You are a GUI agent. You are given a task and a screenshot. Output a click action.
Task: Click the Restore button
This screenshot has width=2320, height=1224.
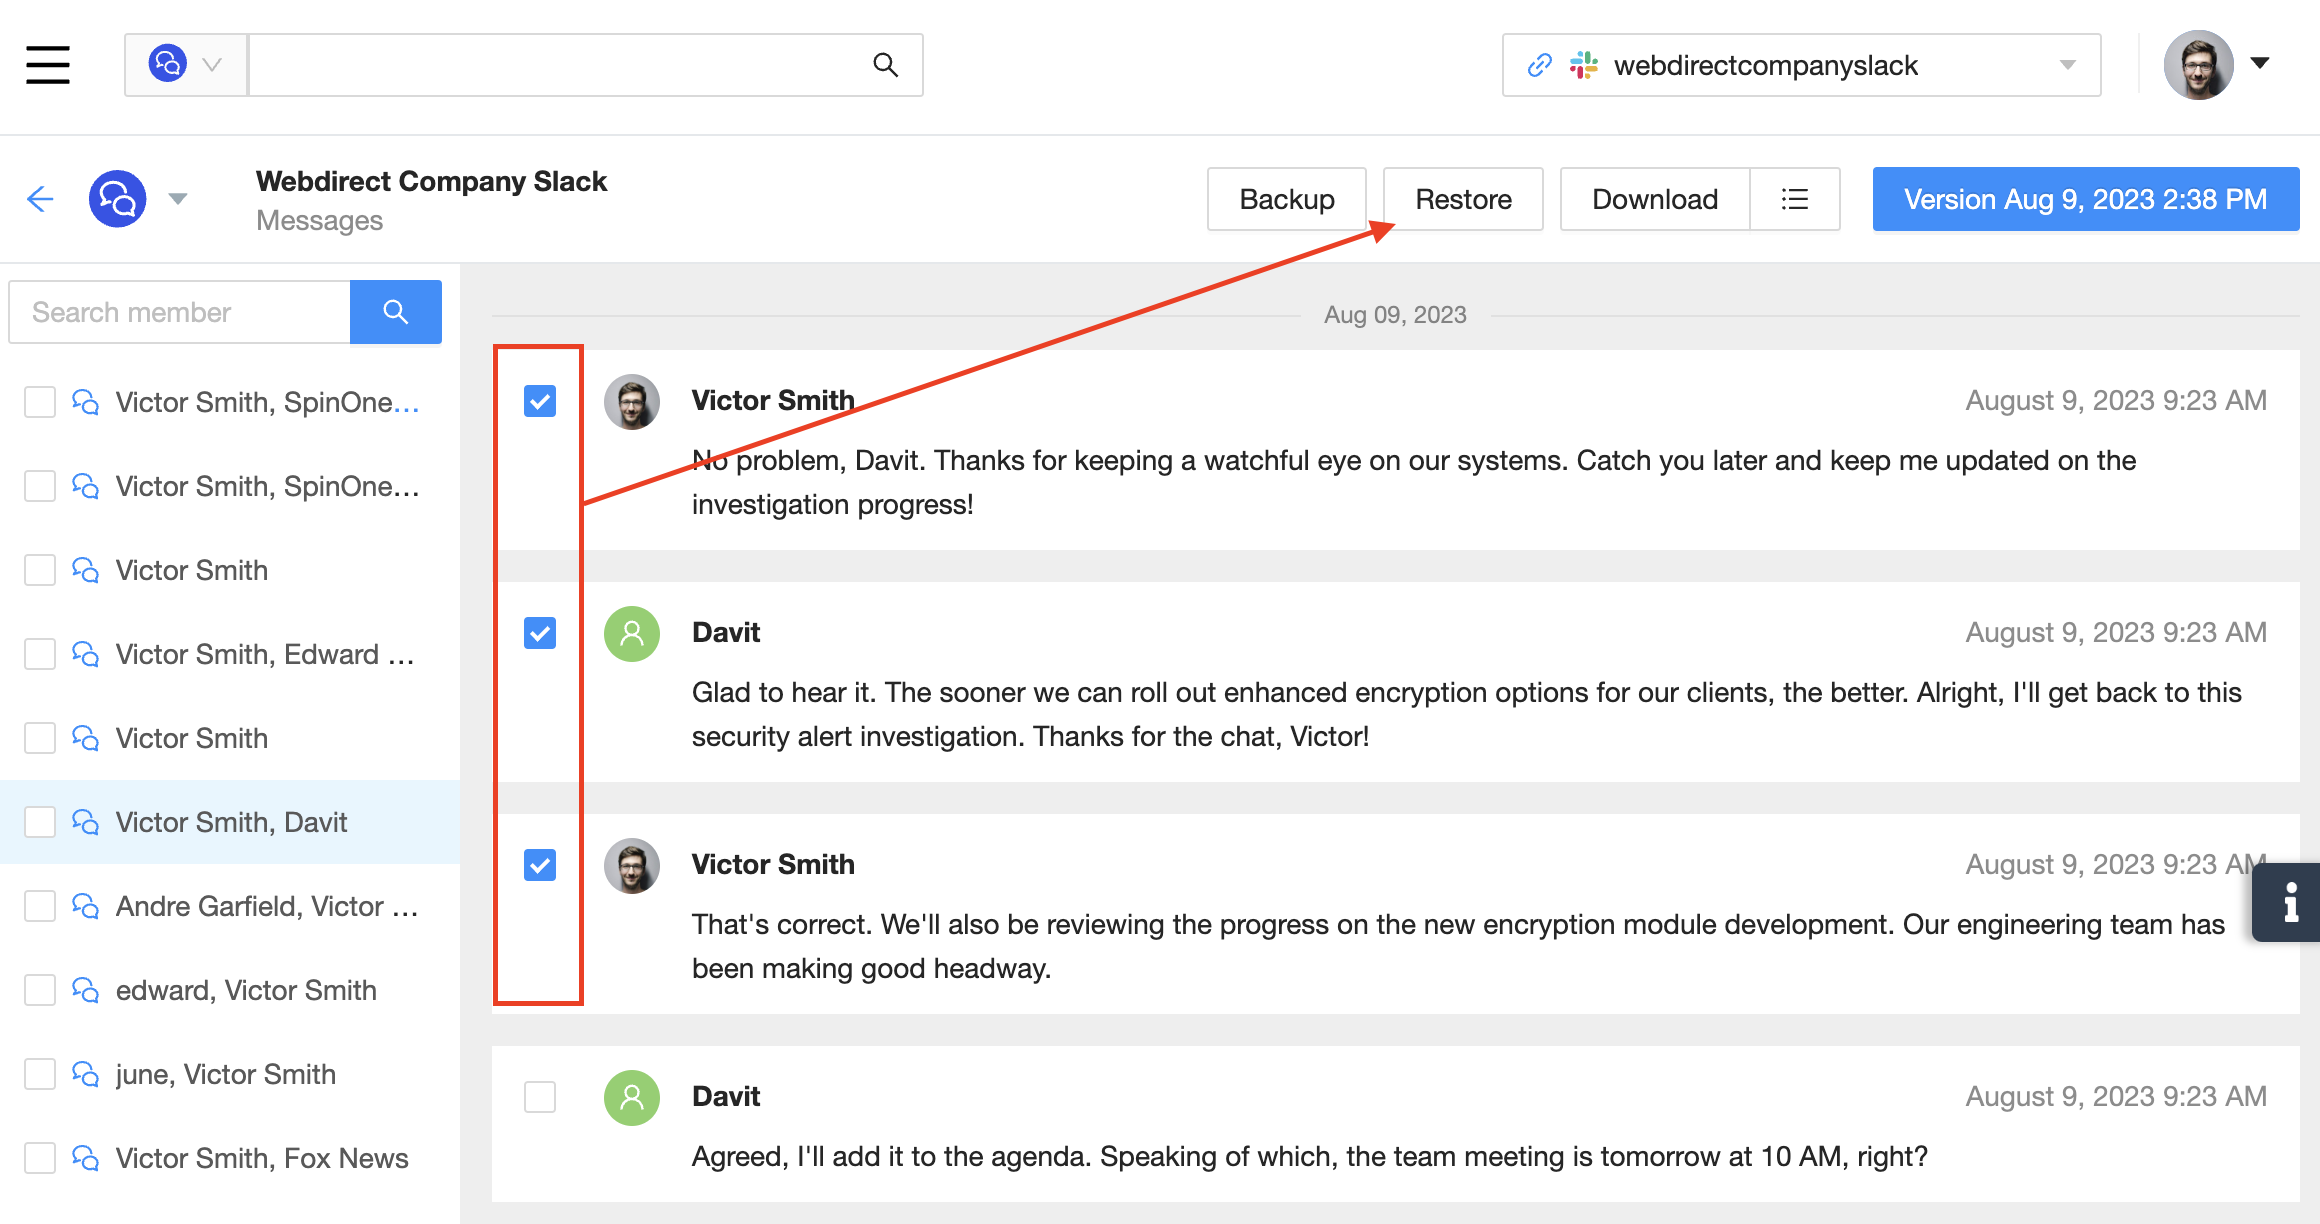click(x=1463, y=199)
